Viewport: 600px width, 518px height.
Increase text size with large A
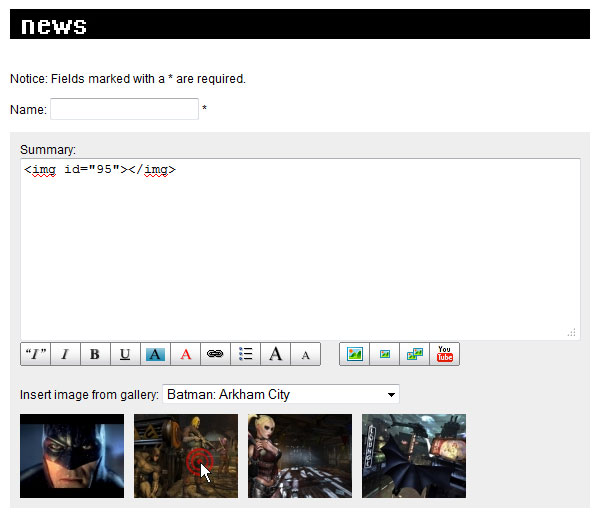pyautogui.click(x=275, y=354)
